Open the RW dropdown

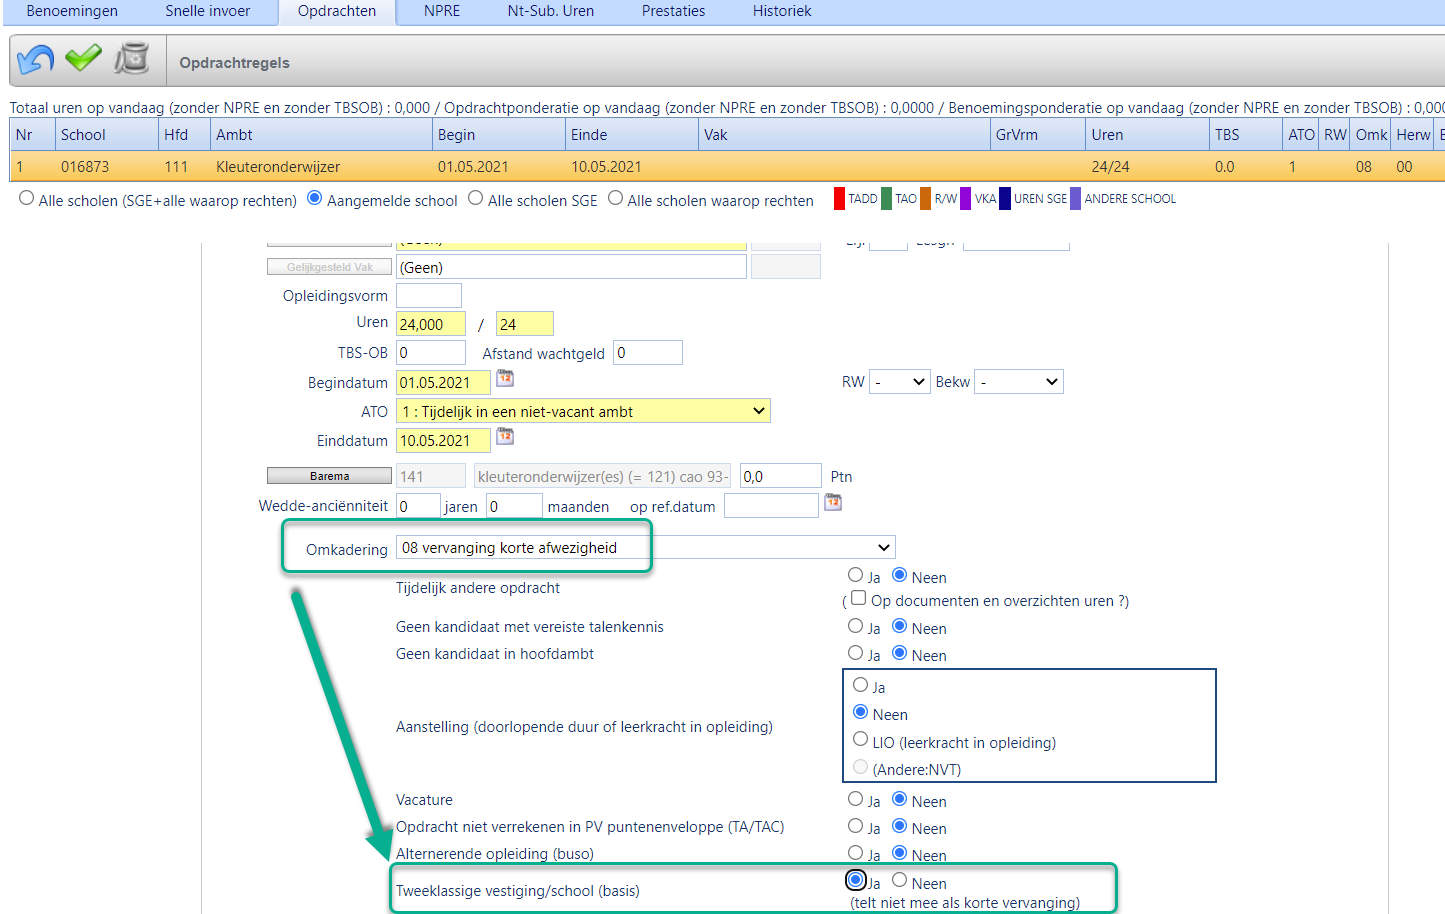900,382
